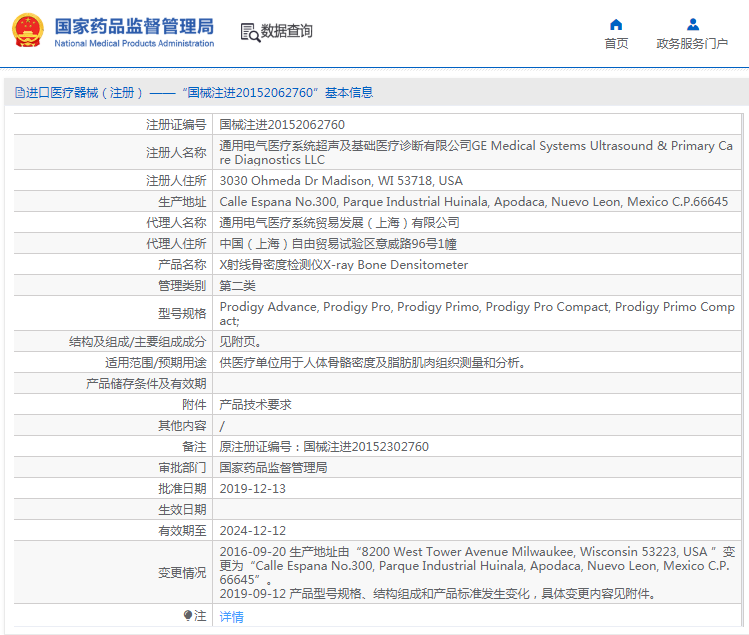
Task: Click the 生产地址 label
Action: coord(182,202)
